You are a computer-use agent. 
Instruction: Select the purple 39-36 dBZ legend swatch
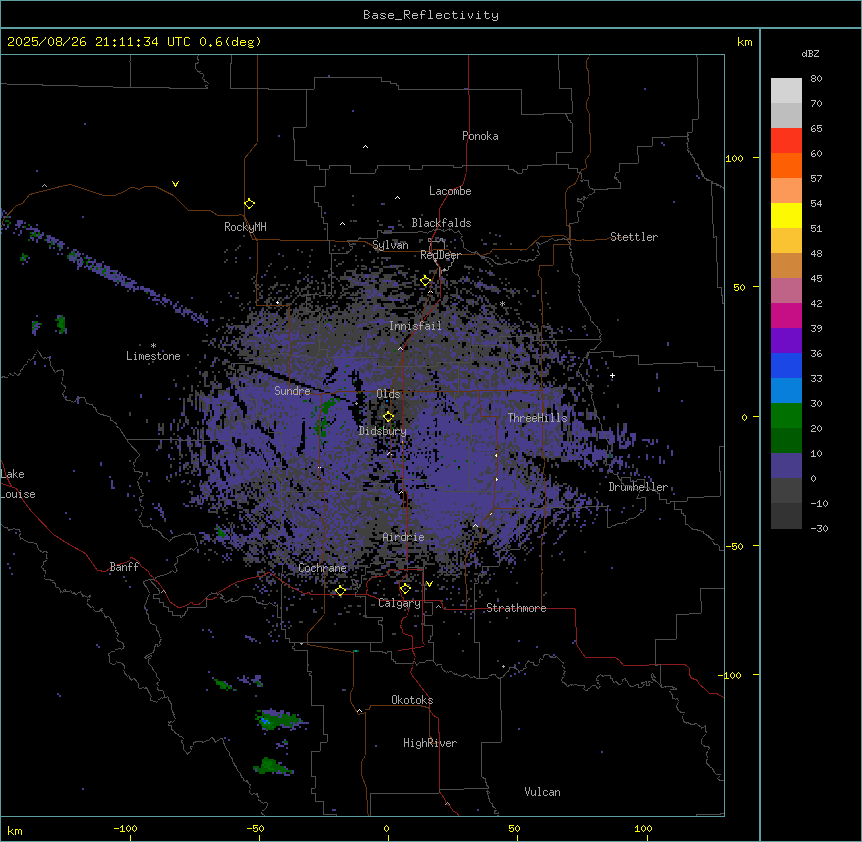pyautogui.click(x=786, y=340)
